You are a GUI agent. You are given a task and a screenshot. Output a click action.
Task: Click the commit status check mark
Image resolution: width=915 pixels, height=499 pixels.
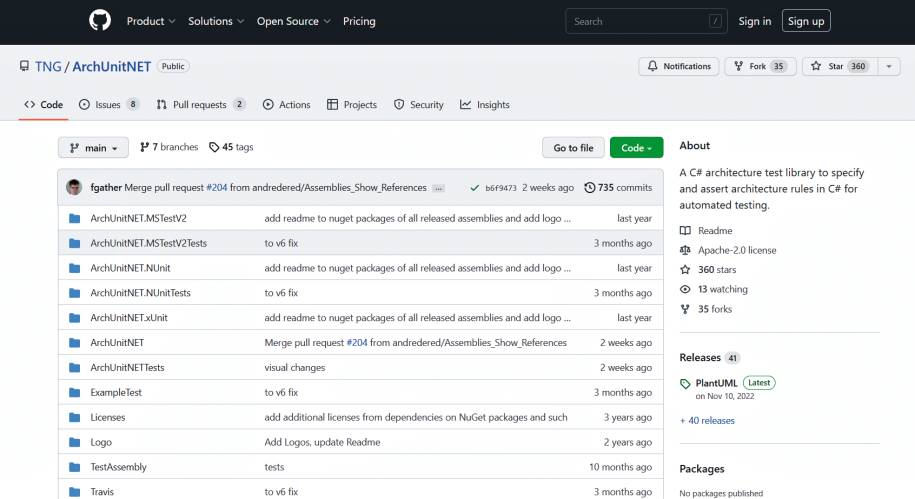pyautogui.click(x=474, y=188)
